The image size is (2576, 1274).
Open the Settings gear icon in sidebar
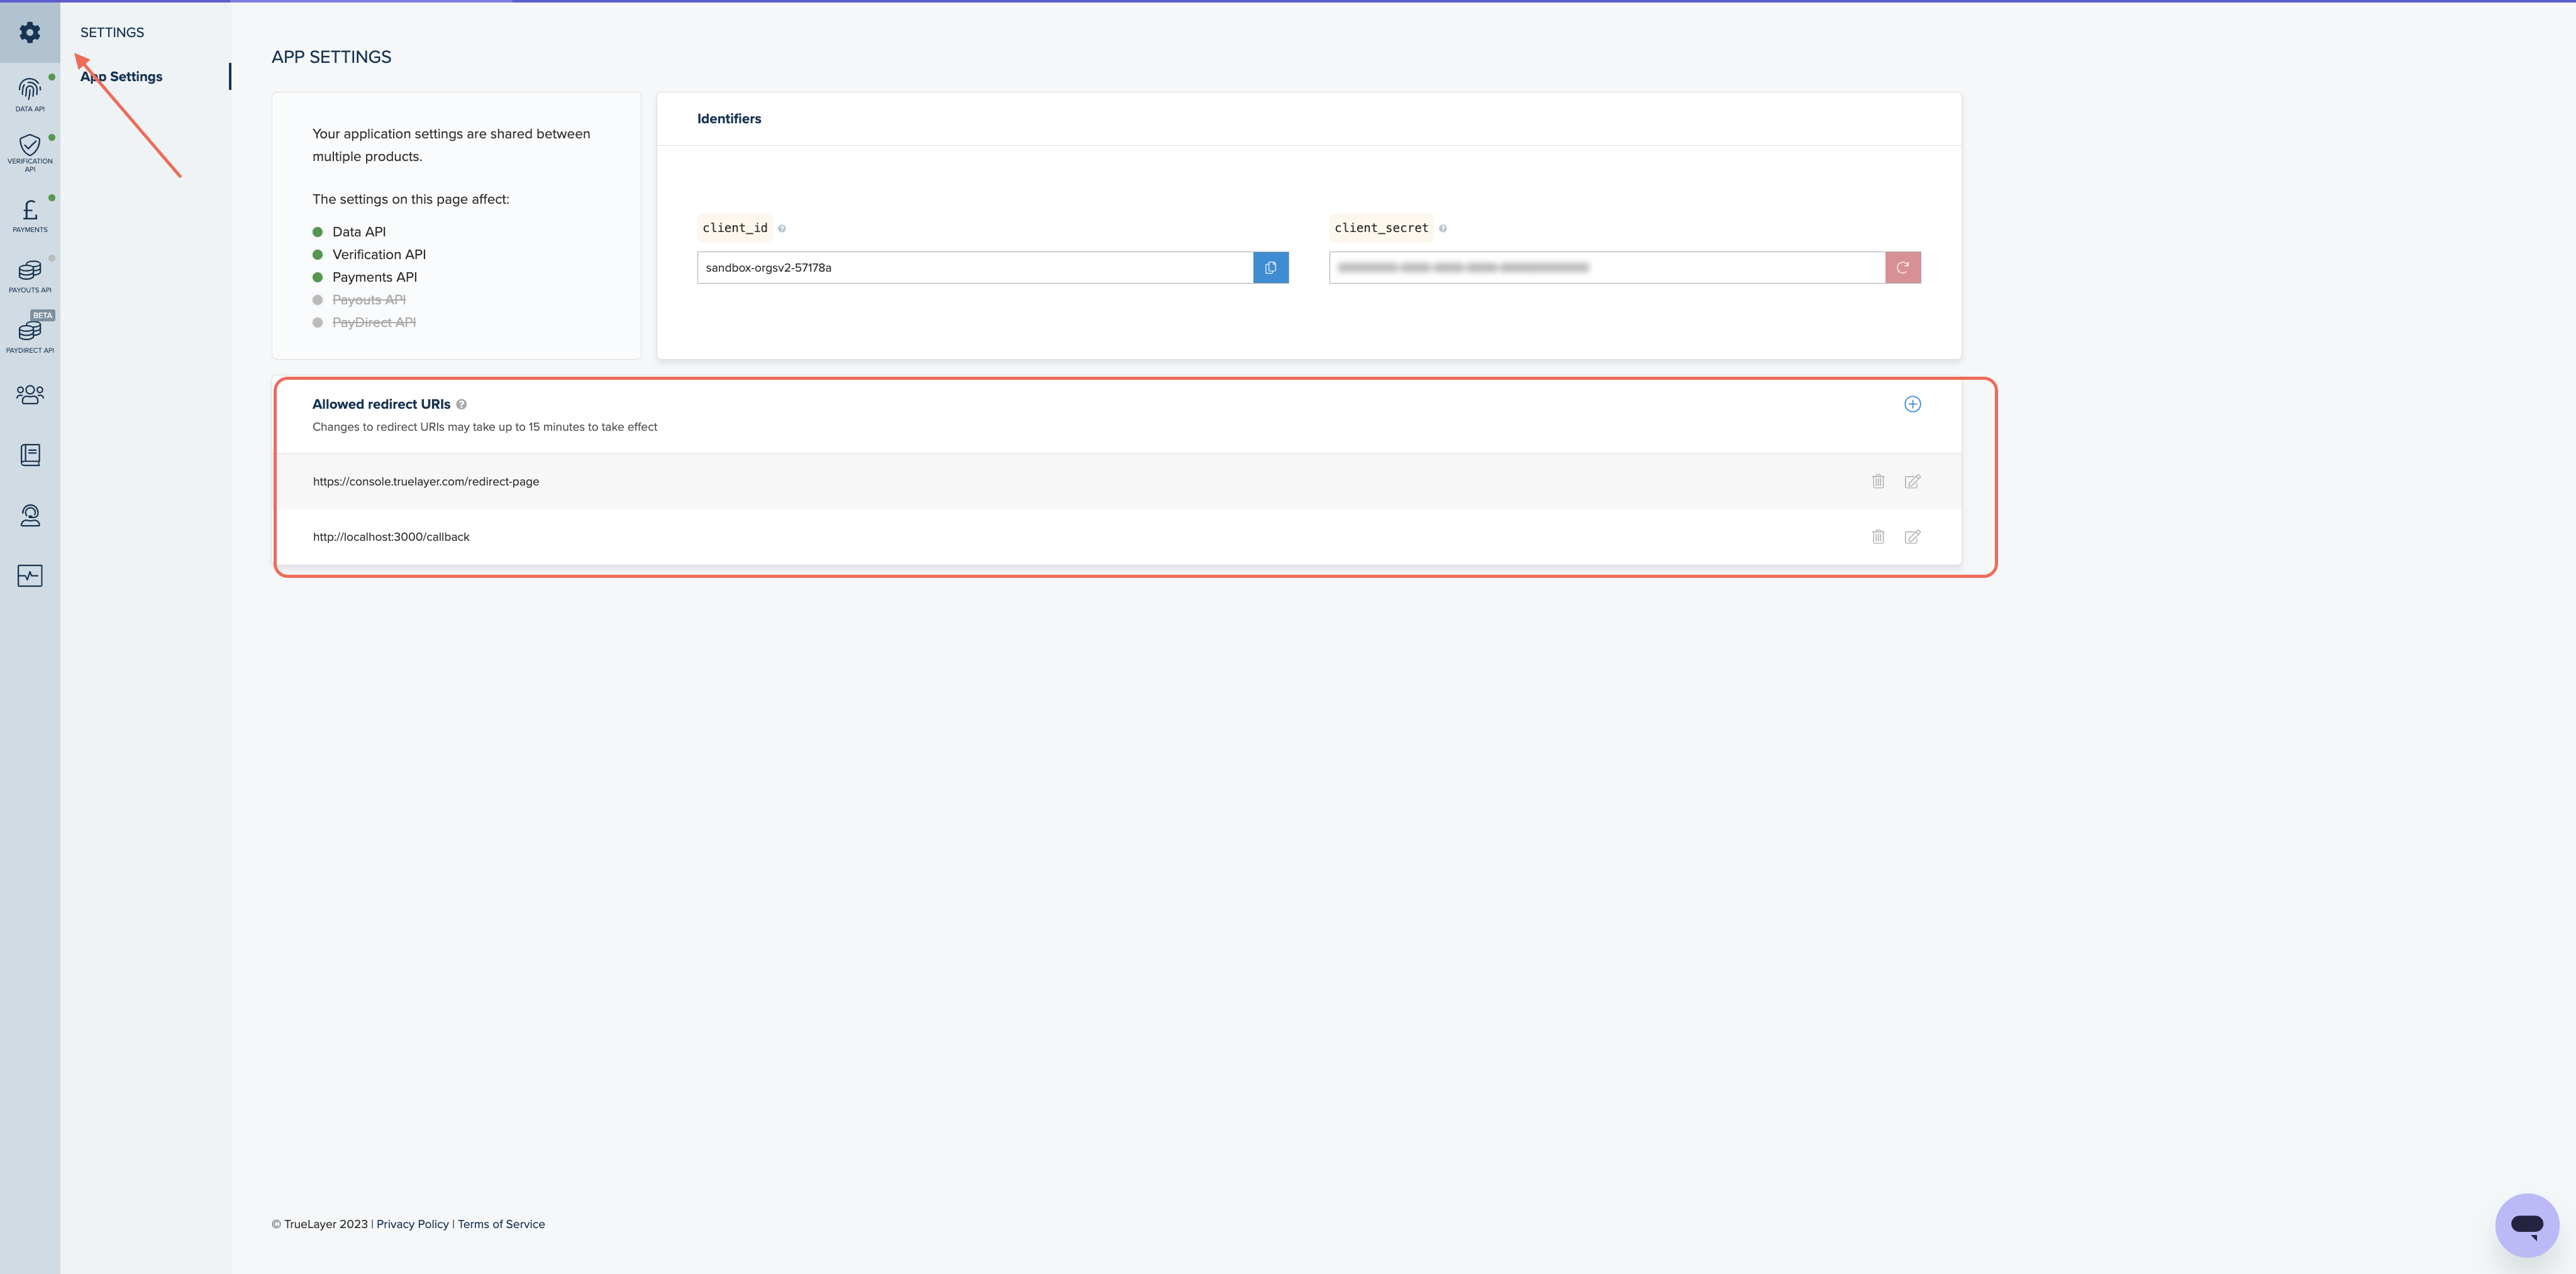point(30,32)
